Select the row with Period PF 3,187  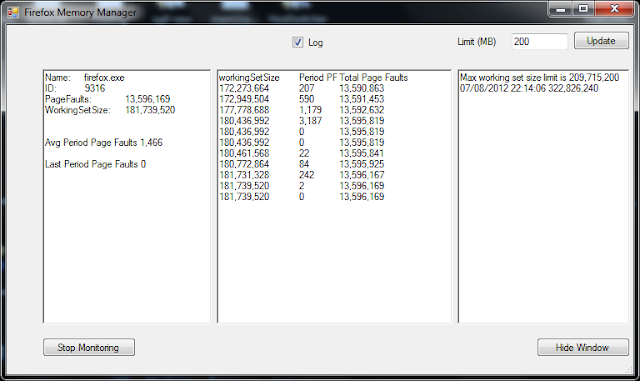coord(302,121)
